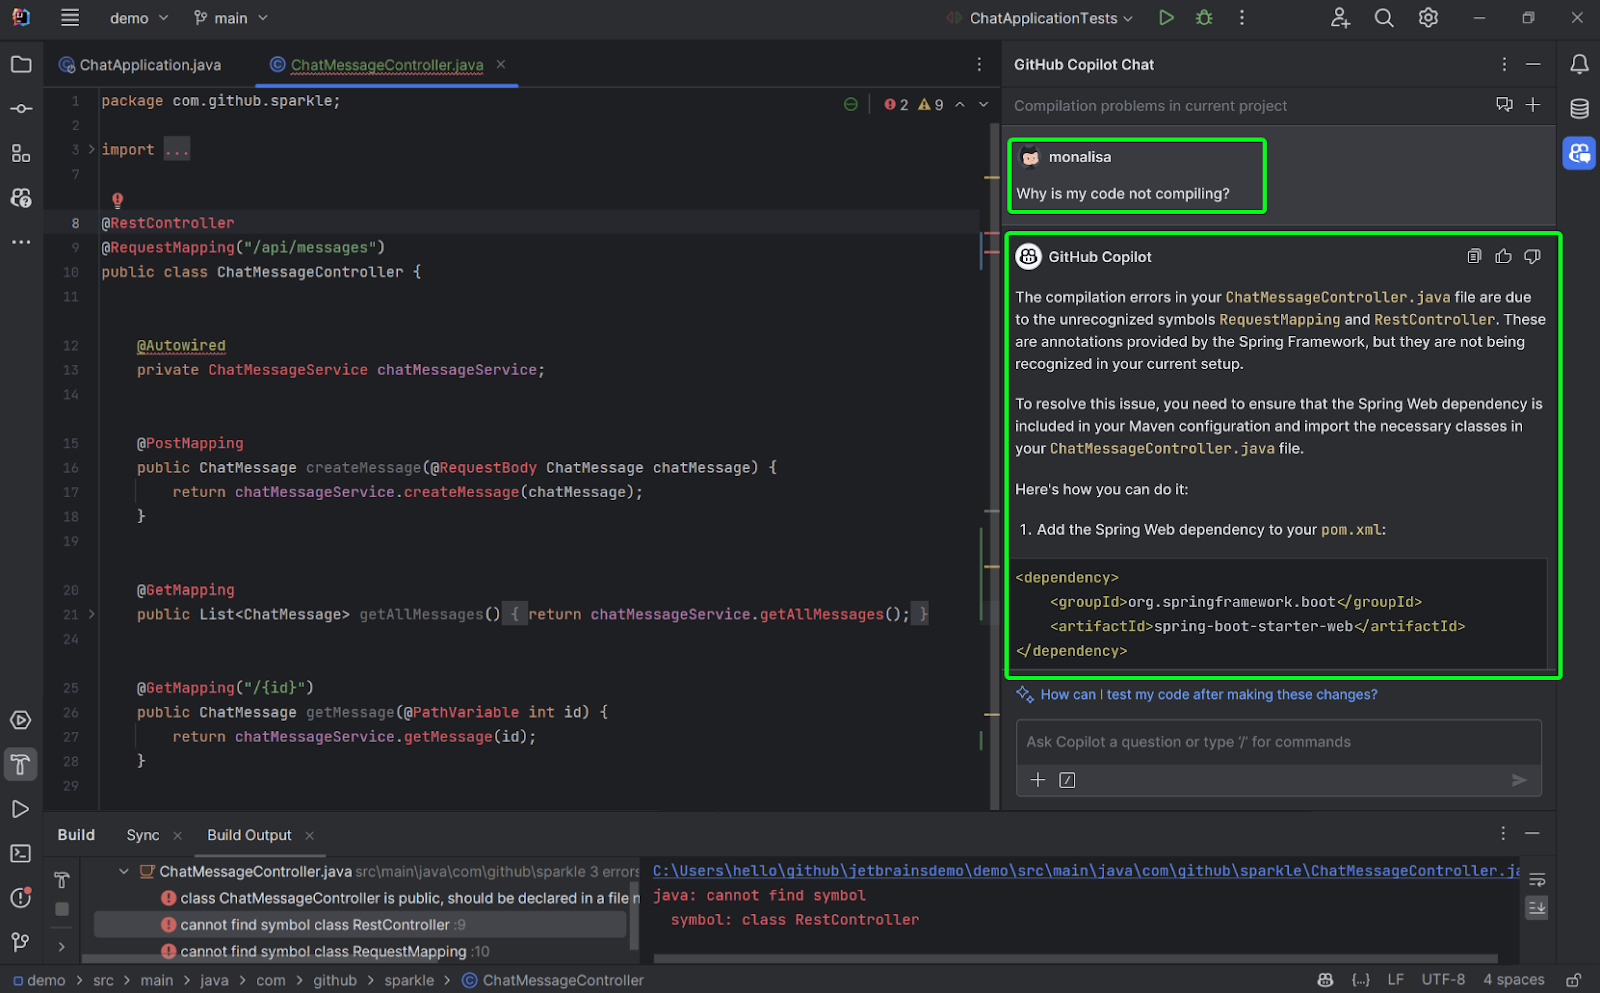Screen dimensions: 1600x993
Task: Add attachment with plus in chat input
Action: pos(1038,780)
